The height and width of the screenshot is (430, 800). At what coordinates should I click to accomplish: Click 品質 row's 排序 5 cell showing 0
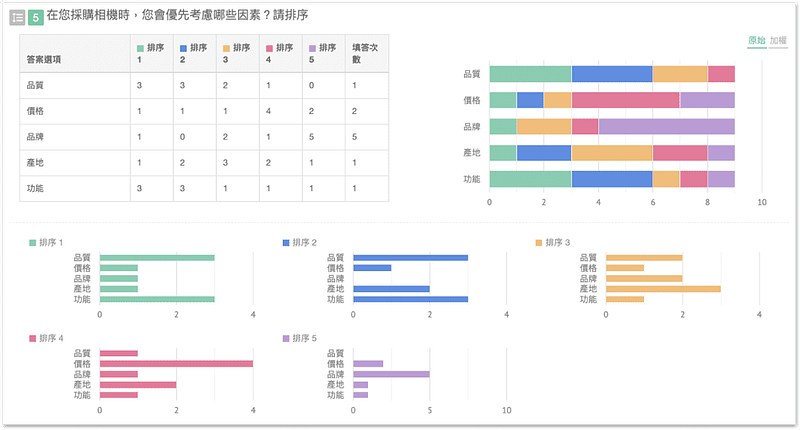pyautogui.click(x=323, y=85)
